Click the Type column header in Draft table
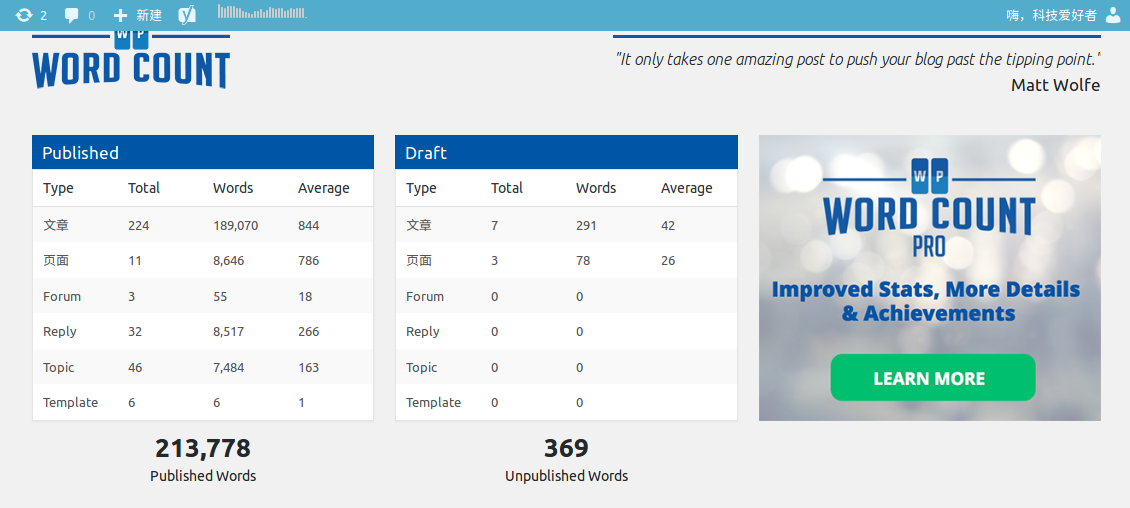This screenshot has width=1130, height=508. 422,188
